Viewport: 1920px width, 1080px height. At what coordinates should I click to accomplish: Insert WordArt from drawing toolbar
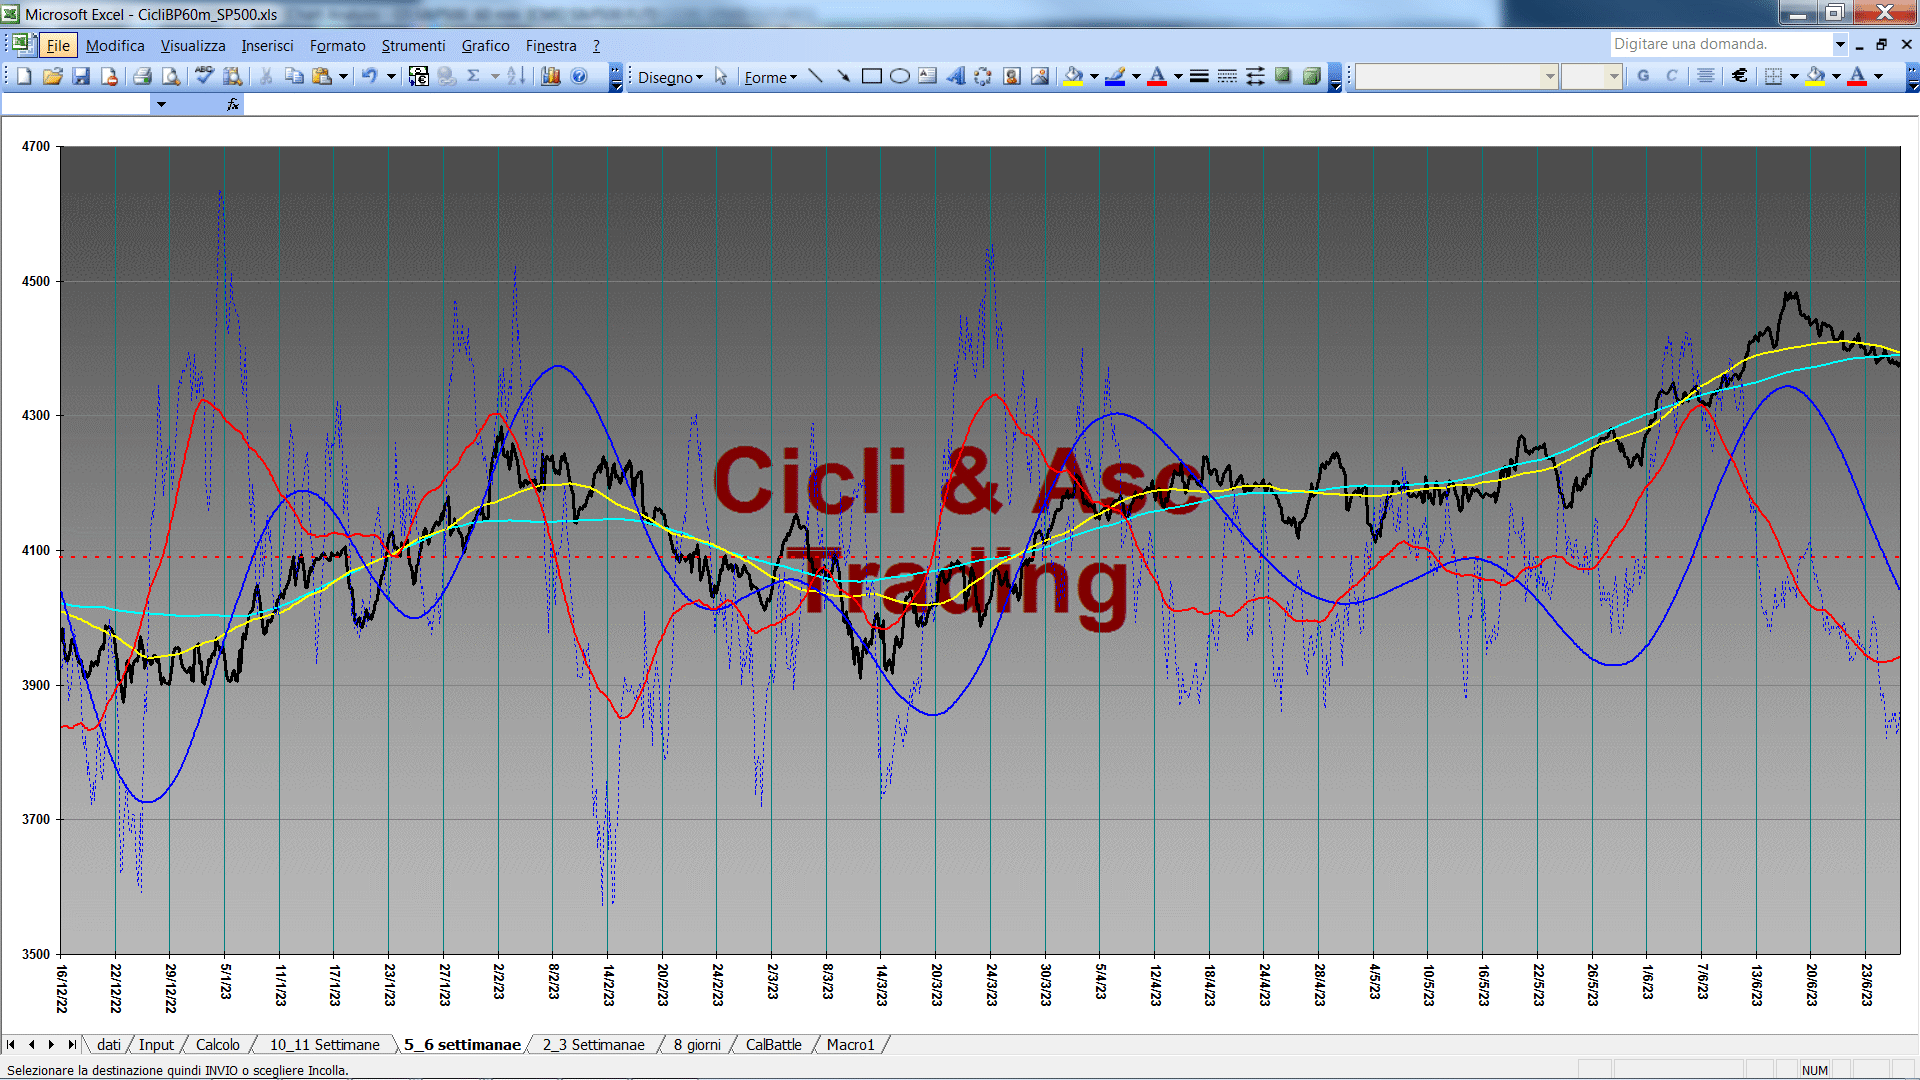coord(955,76)
